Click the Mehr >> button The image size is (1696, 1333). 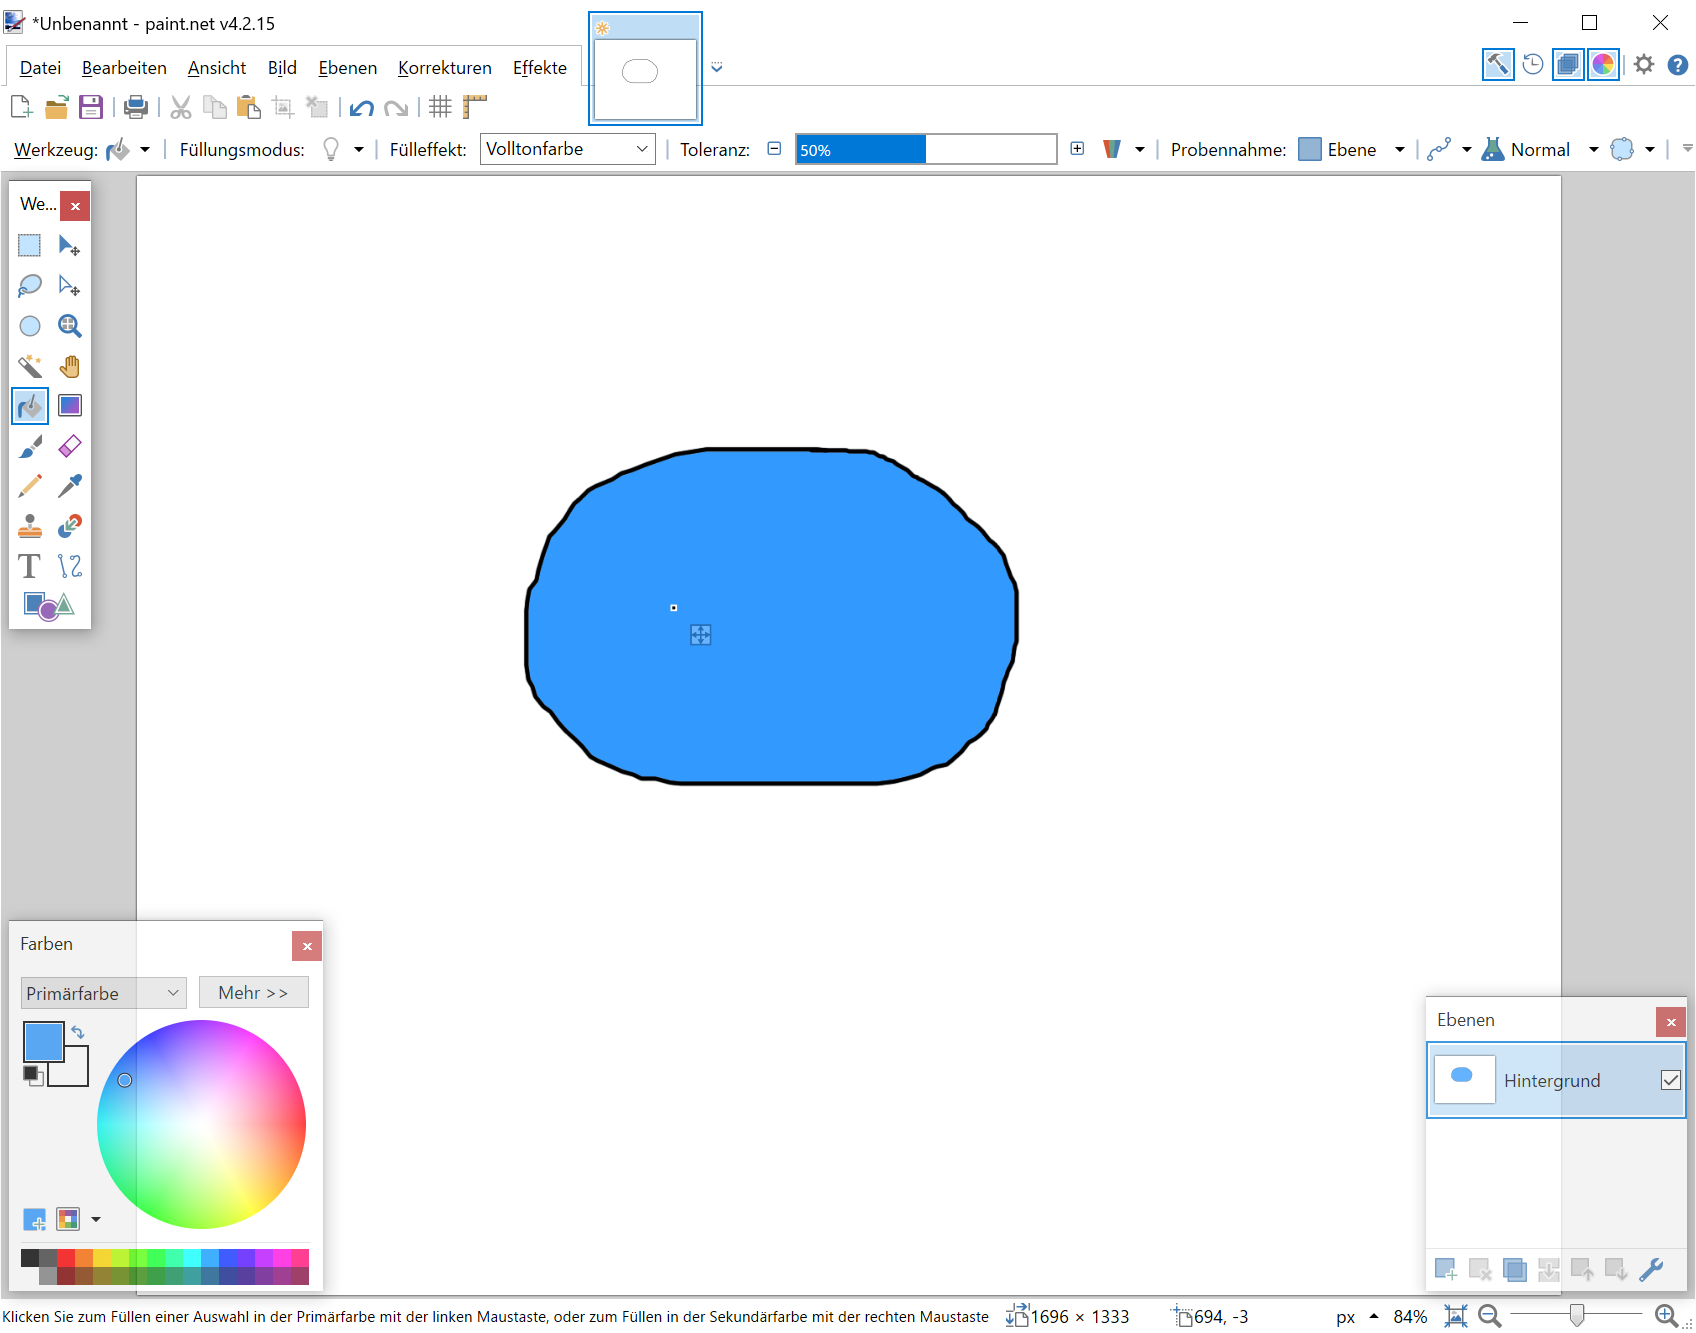[253, 993]
